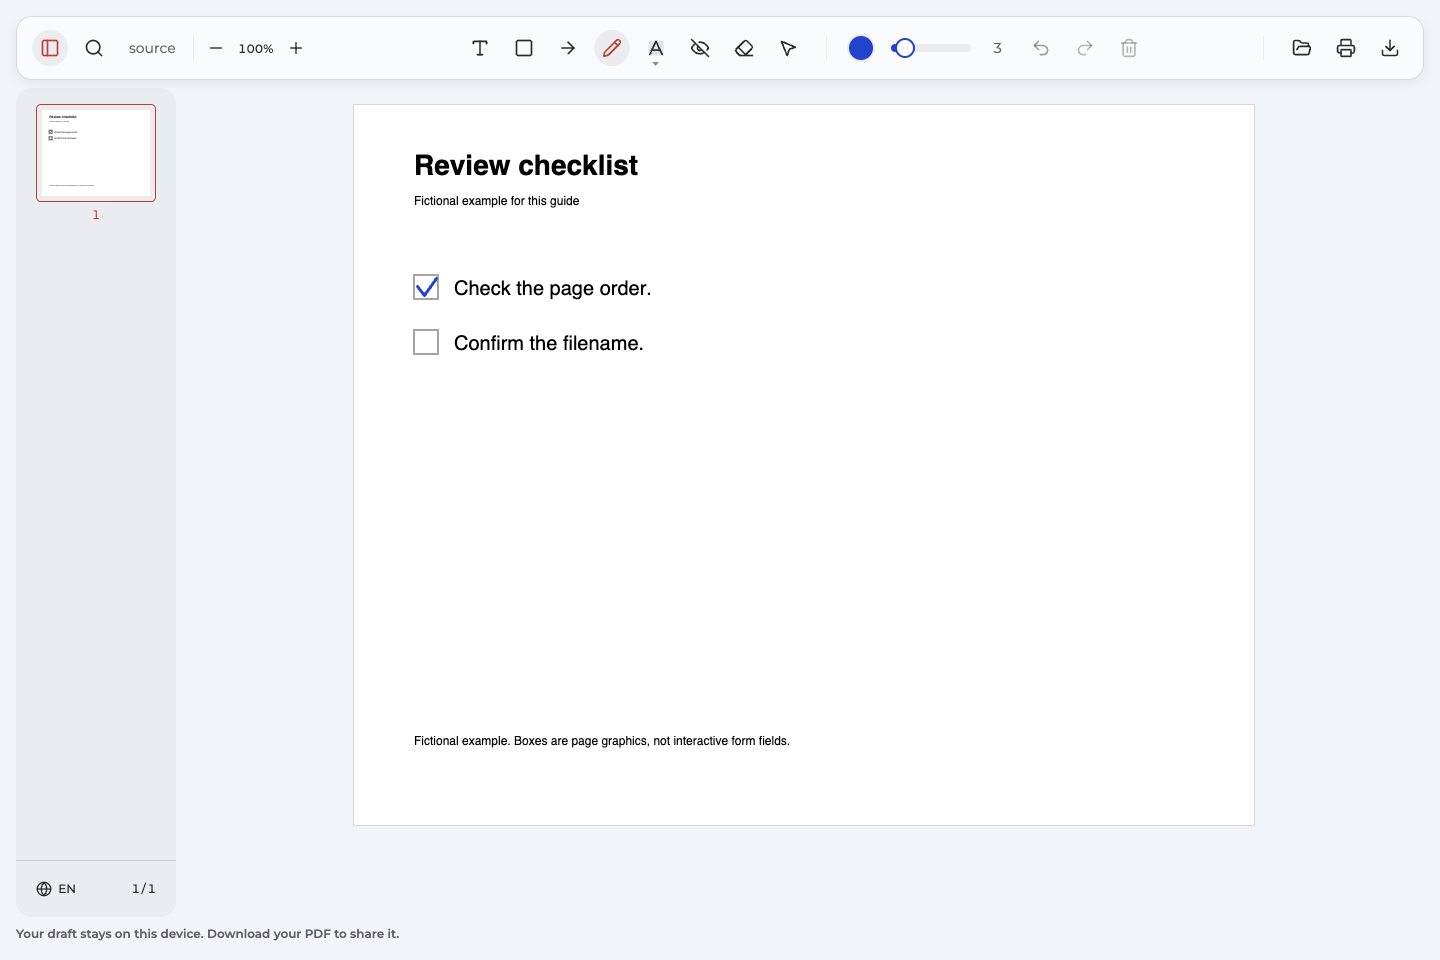Open the search tool
The height and width of the screenshot is (960, 1440).
tap(94, 48)
